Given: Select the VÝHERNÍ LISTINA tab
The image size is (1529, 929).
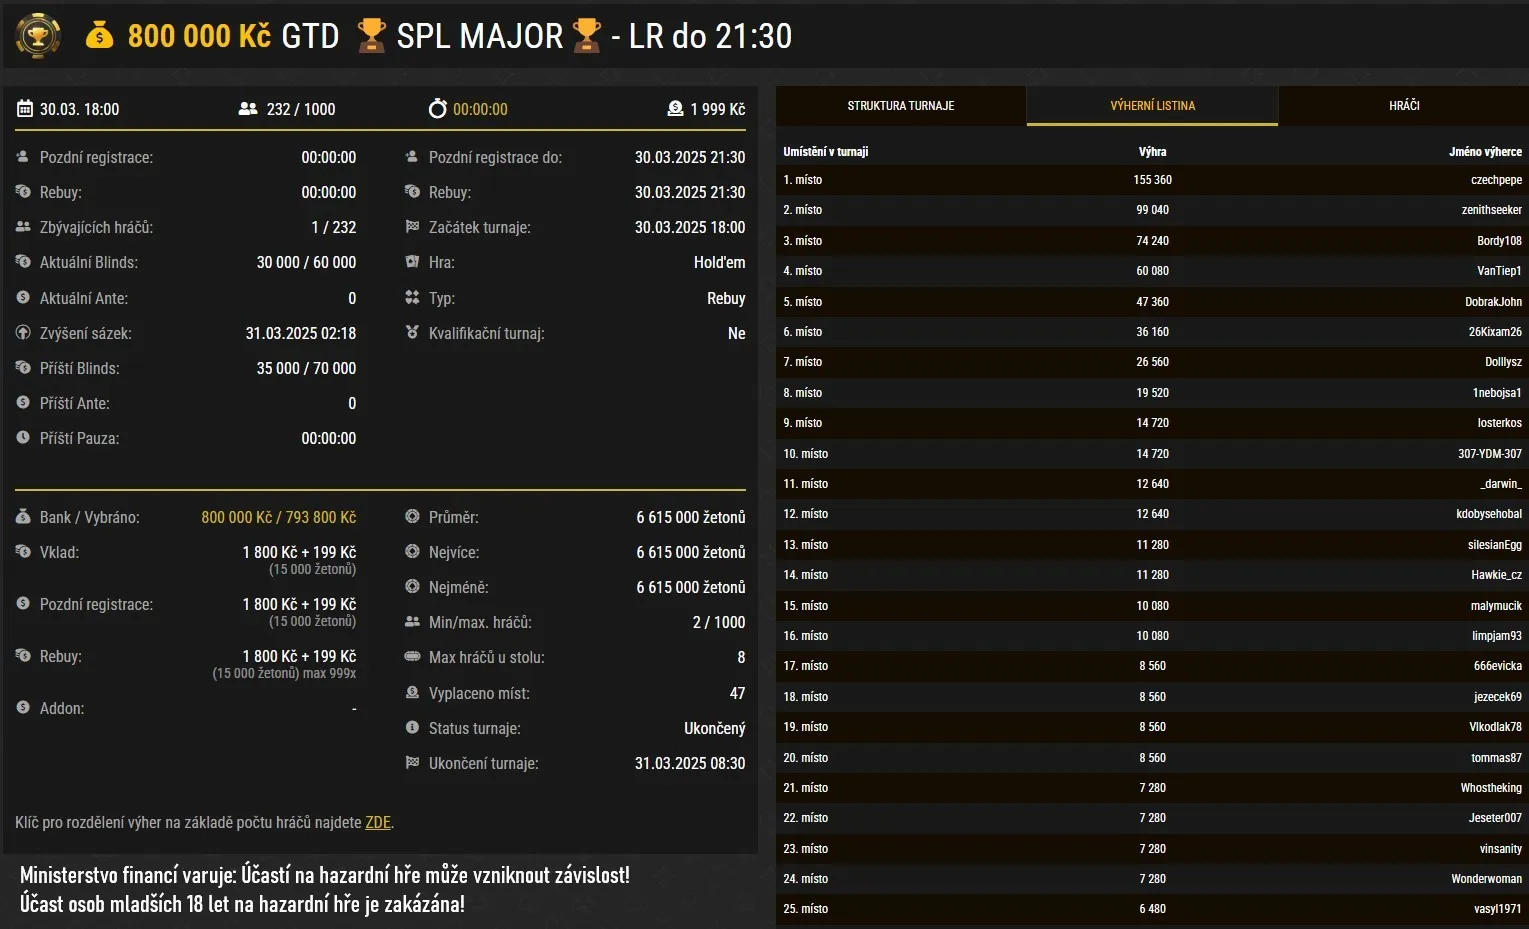Looking at the screenshot, I should pos(1152,105).
